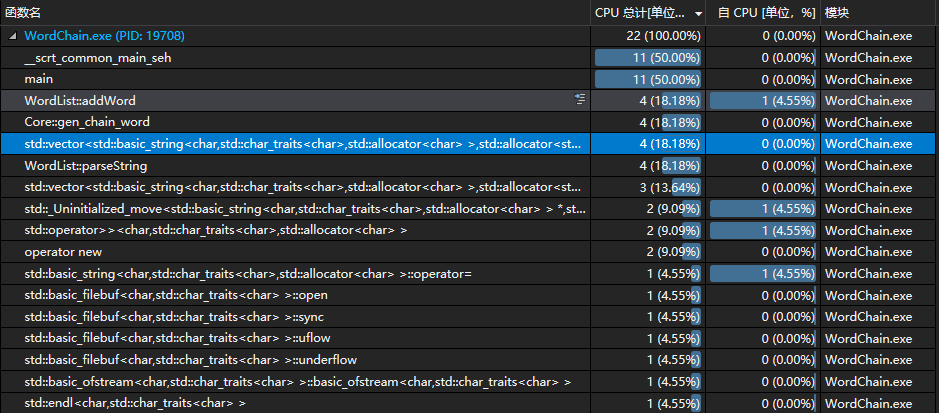This screenshot has height=413, width=939.
Task: Click the 2 (9.09%) cell of std::operator>>
Action: click(647, 230)
